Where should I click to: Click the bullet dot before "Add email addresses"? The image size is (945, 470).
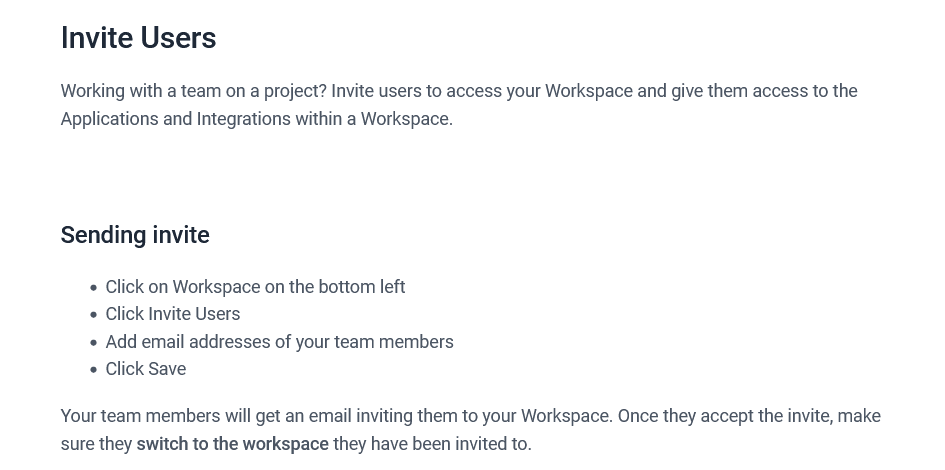(x=94, y=343)
